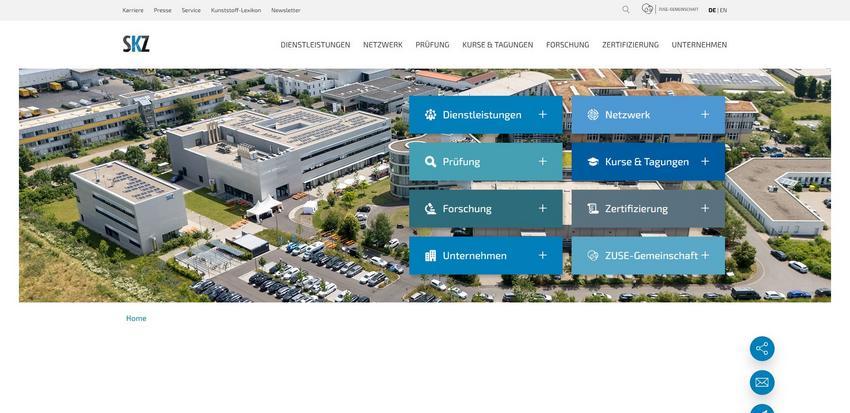
Task: Open FORSCHUNG in main navigation
Action: pos(568,45)
